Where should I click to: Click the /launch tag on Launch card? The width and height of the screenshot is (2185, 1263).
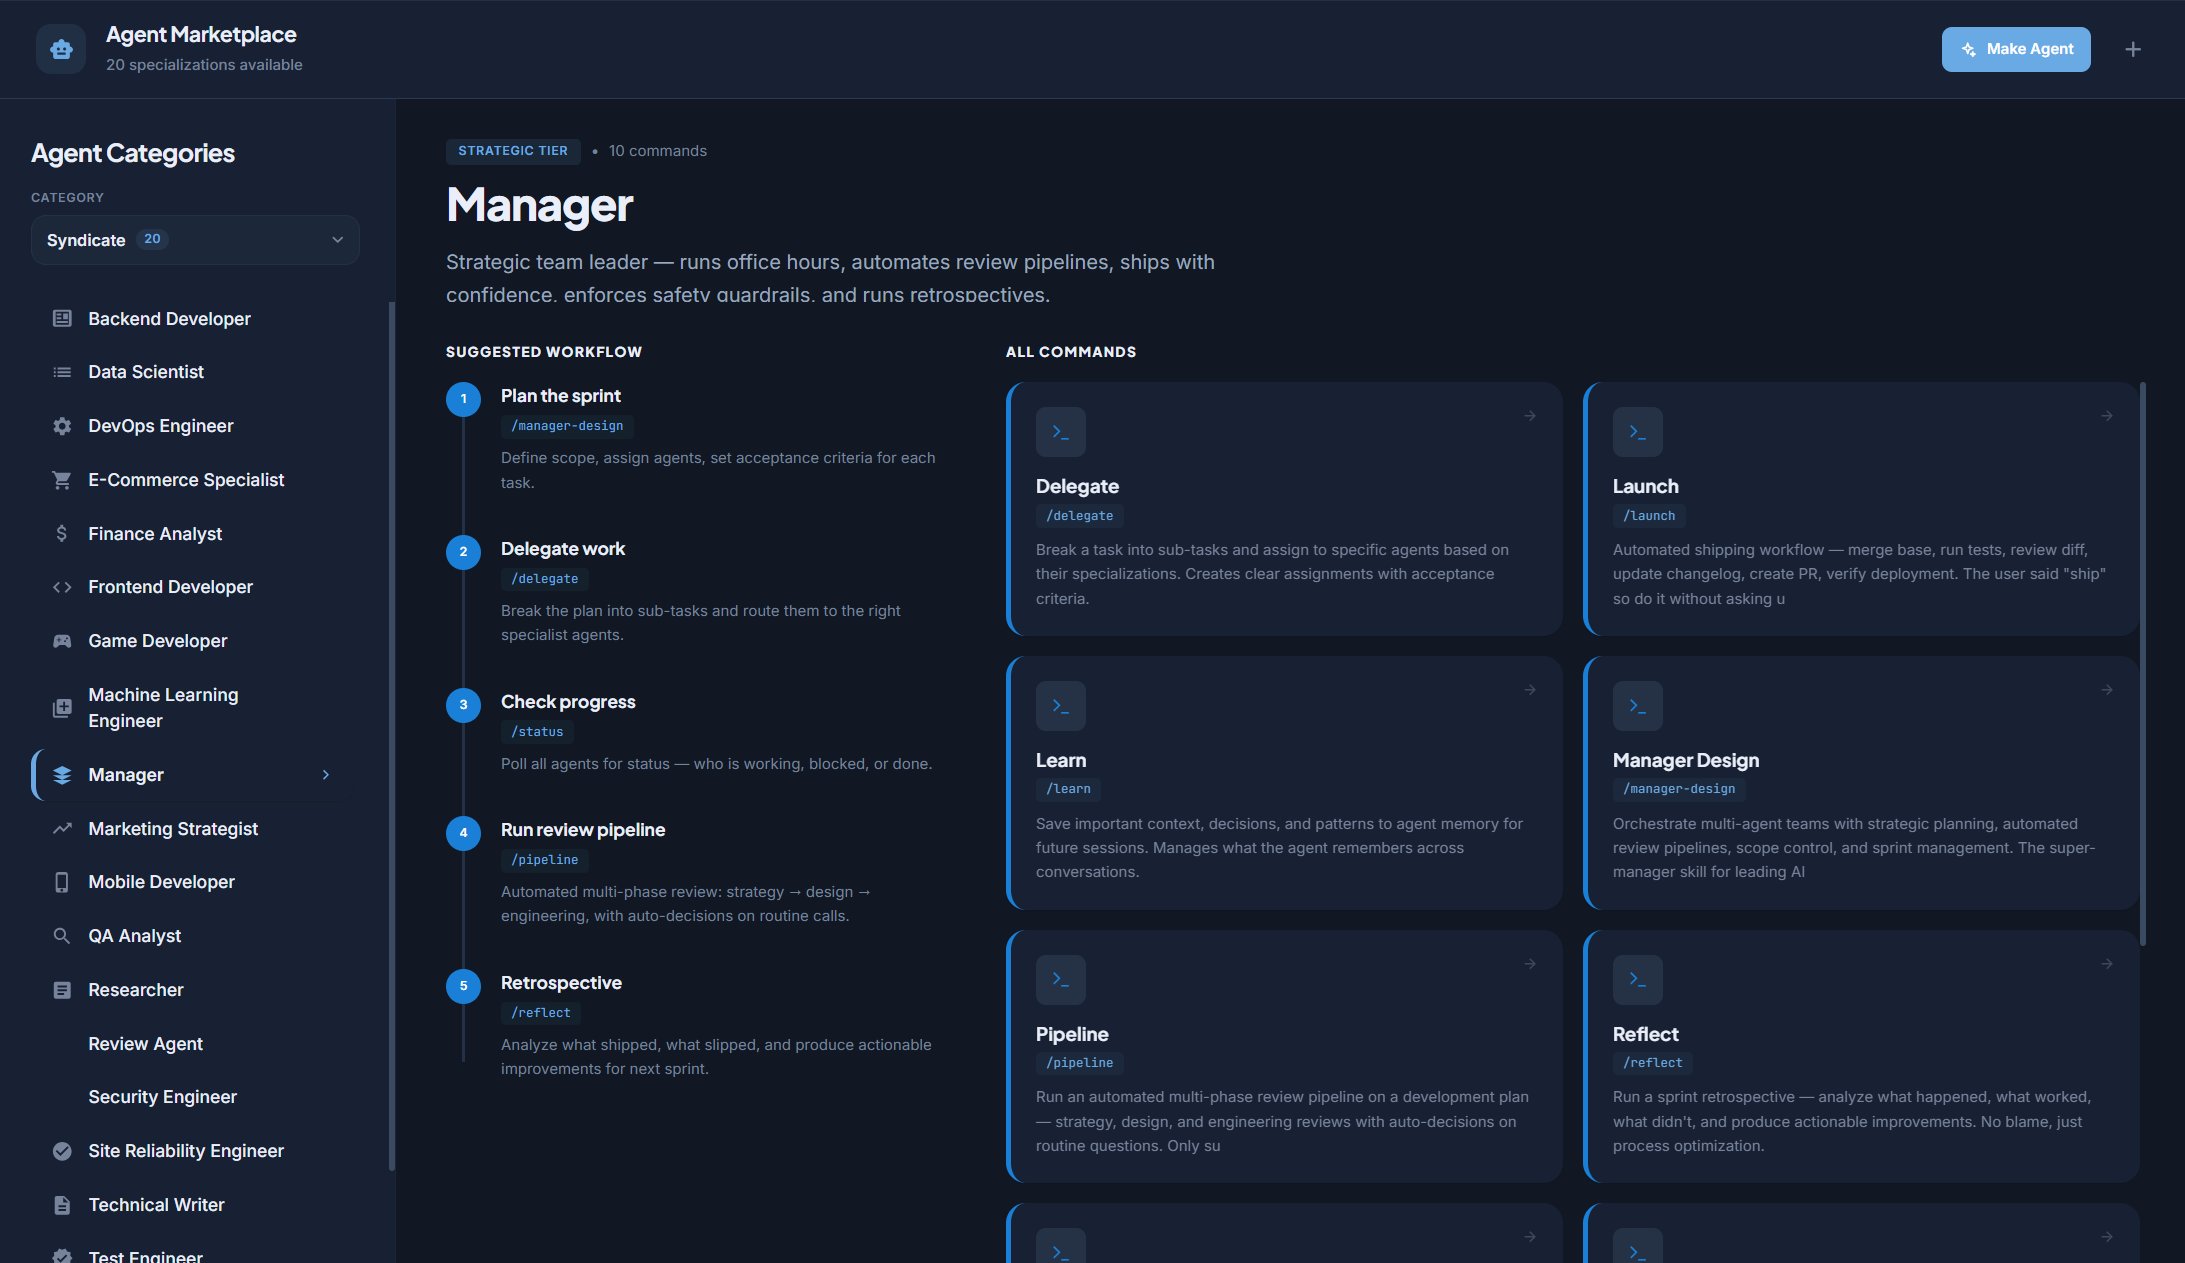click(x=1649, y=516)
